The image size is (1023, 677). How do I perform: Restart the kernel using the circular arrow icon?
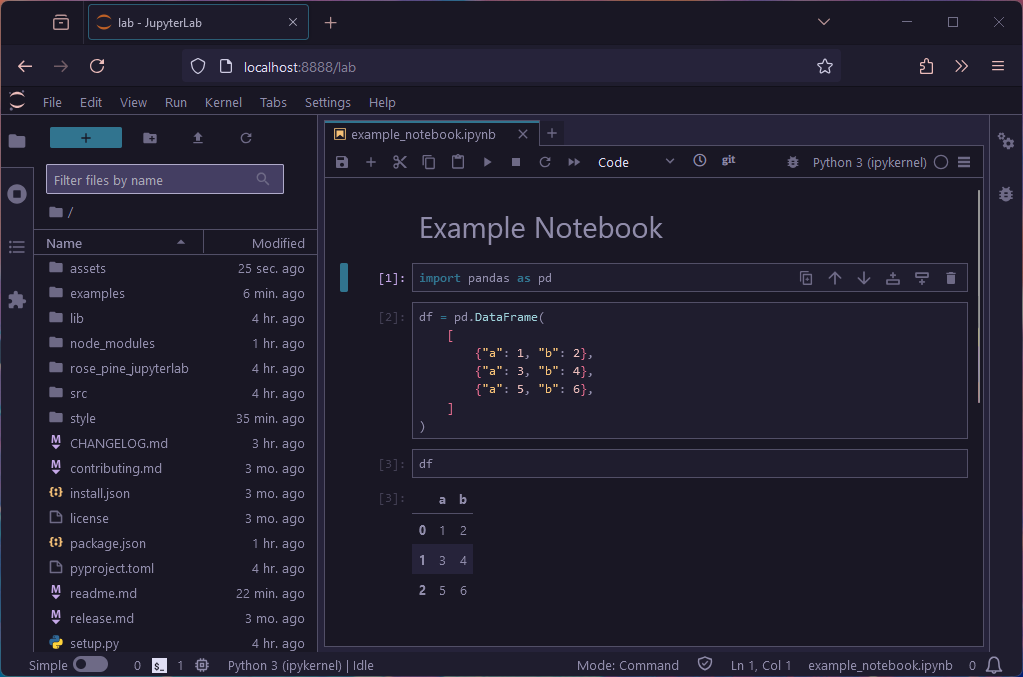[x=545, y=162]
